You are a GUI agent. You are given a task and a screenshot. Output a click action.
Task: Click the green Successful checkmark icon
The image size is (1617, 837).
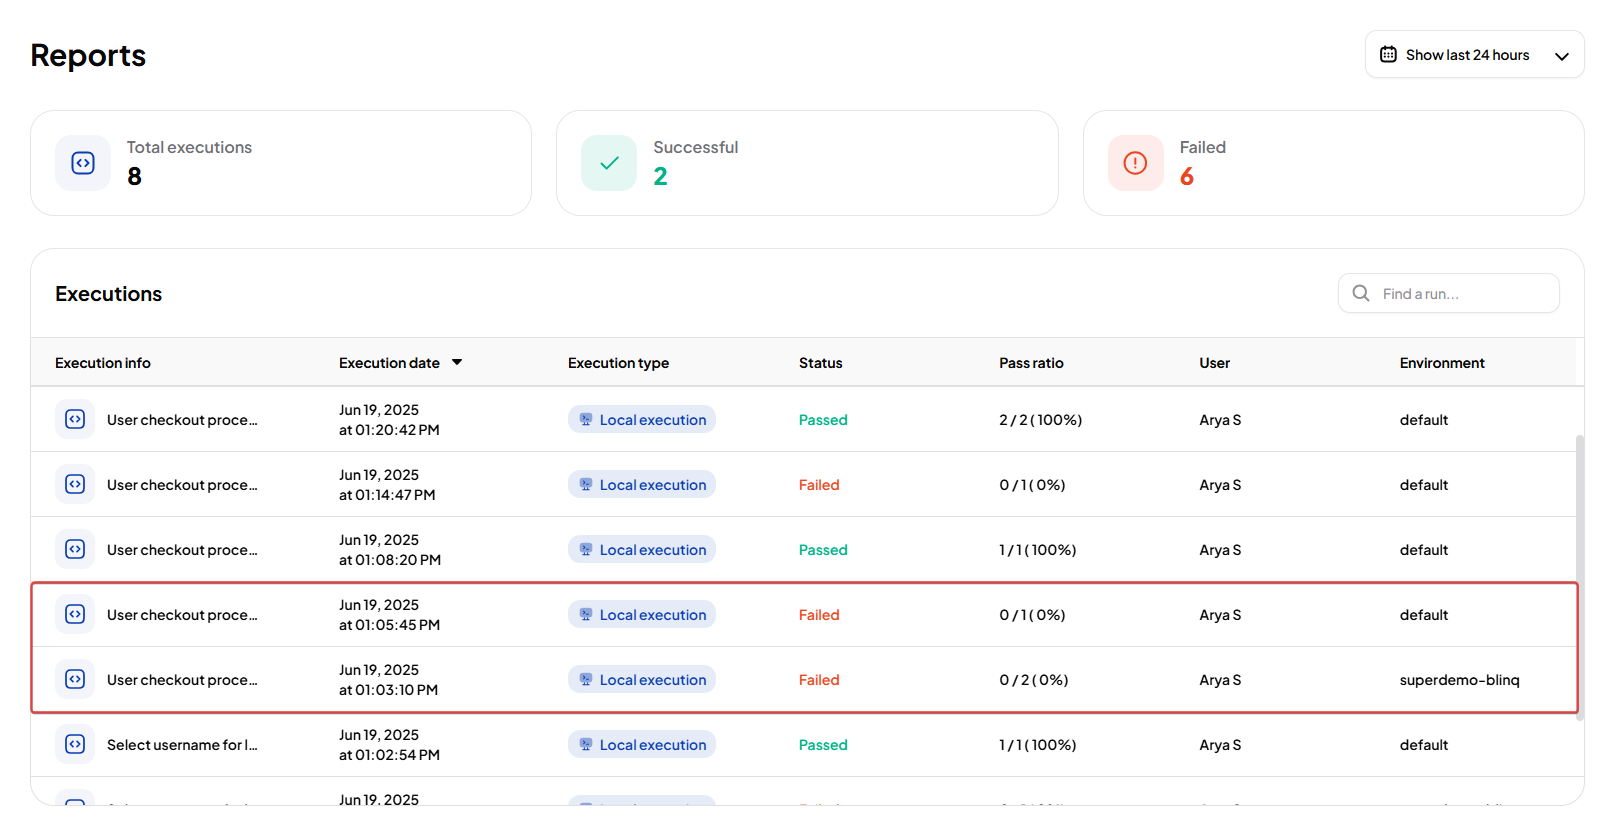(x=609, y=163)
